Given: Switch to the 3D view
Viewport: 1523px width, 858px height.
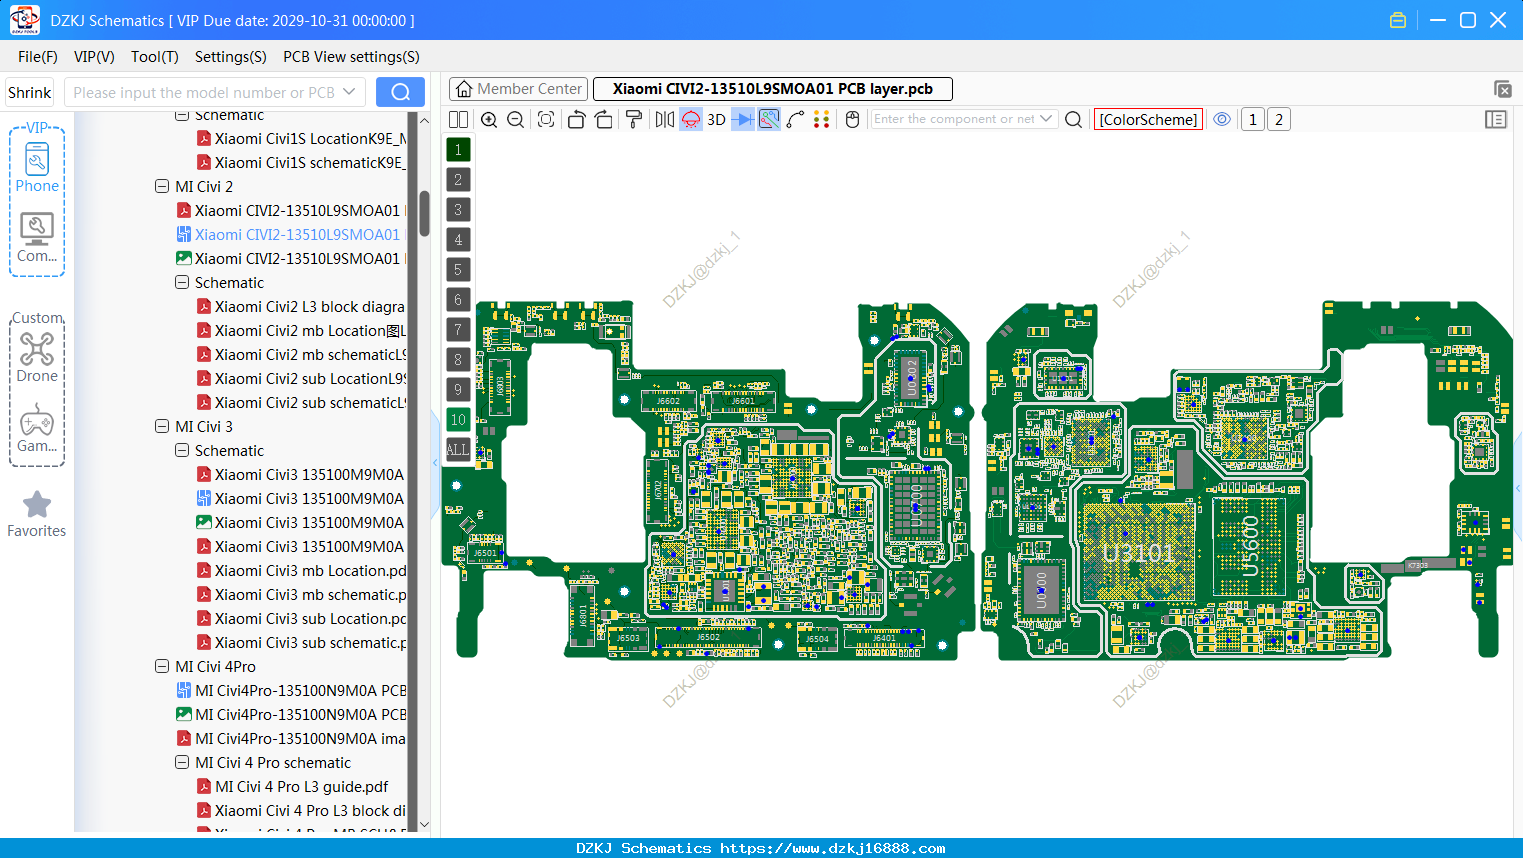Looking at the screenshot, I should (716, 120).
